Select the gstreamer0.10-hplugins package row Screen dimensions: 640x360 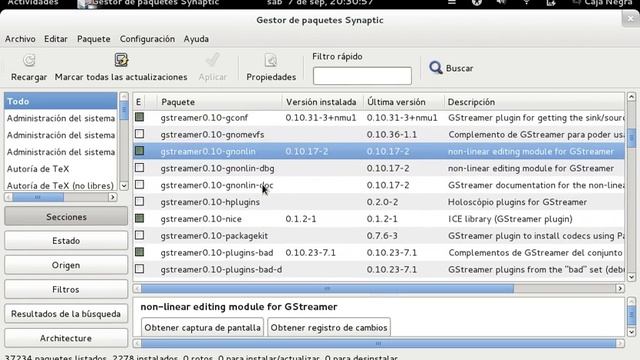pos(379,202)
